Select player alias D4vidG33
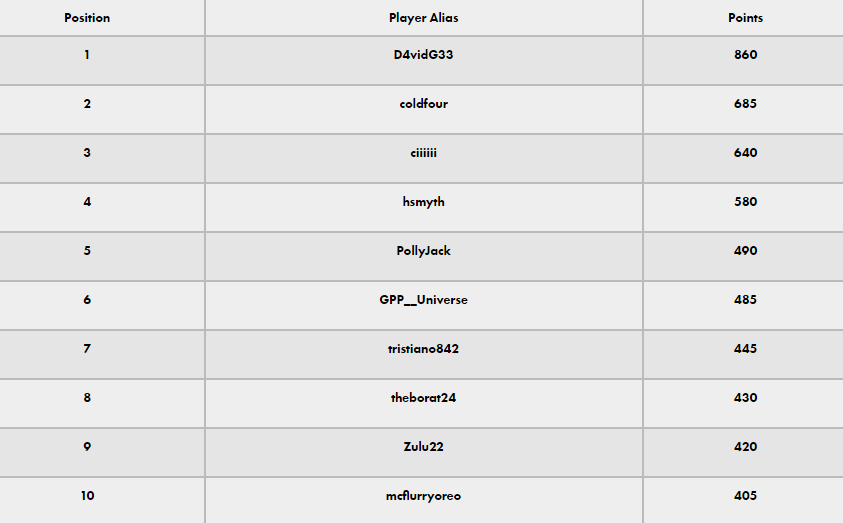 coord(424,55)
